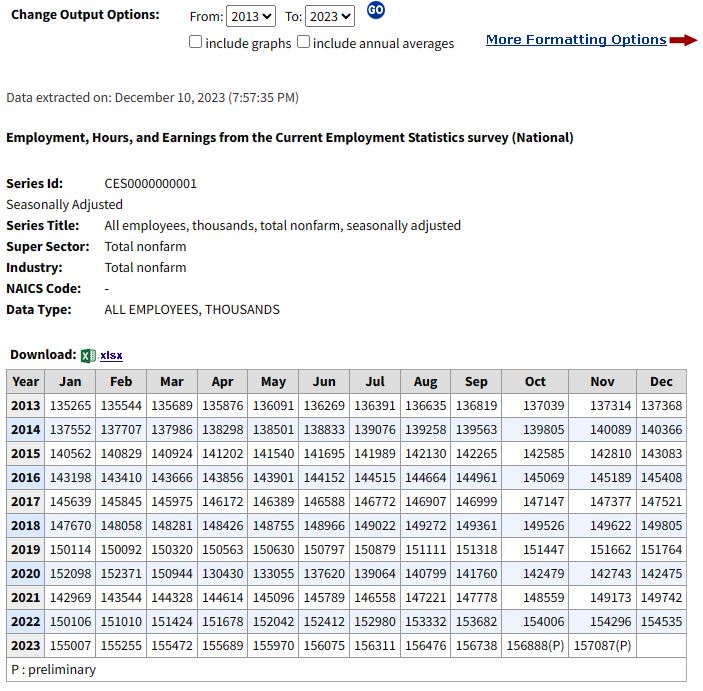Select the 2019 row label

[26, 549]
